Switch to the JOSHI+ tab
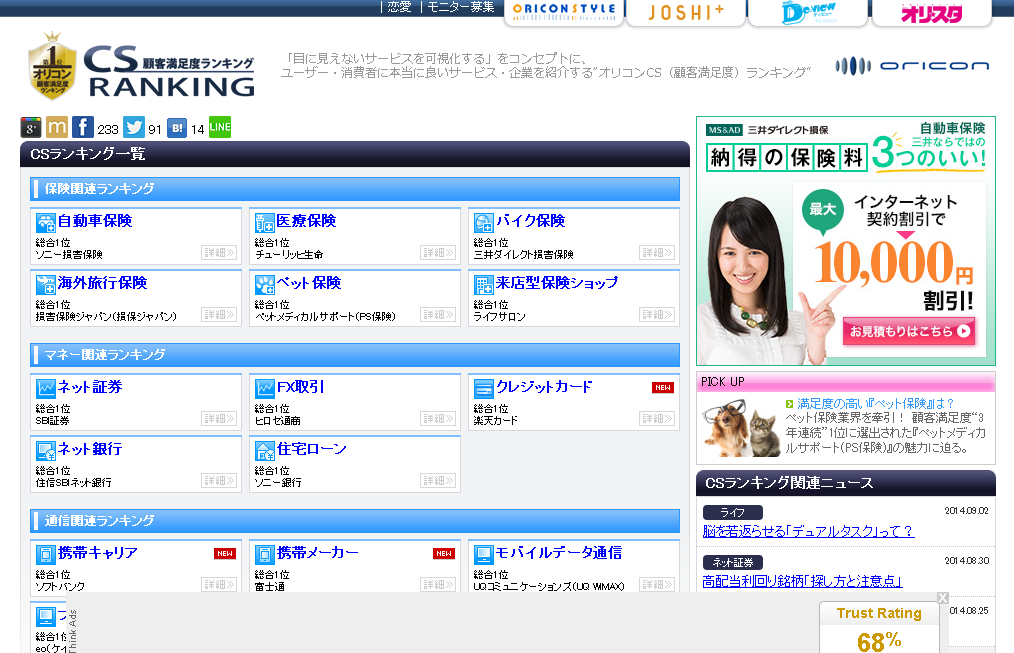Image resolution: width=1014 pixels, height=653 pixels. 686,12
